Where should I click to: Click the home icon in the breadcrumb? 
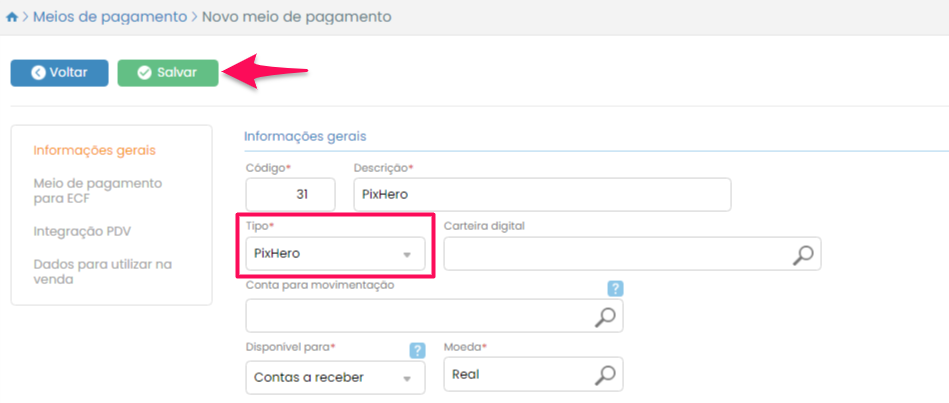[x=12, y=17]
